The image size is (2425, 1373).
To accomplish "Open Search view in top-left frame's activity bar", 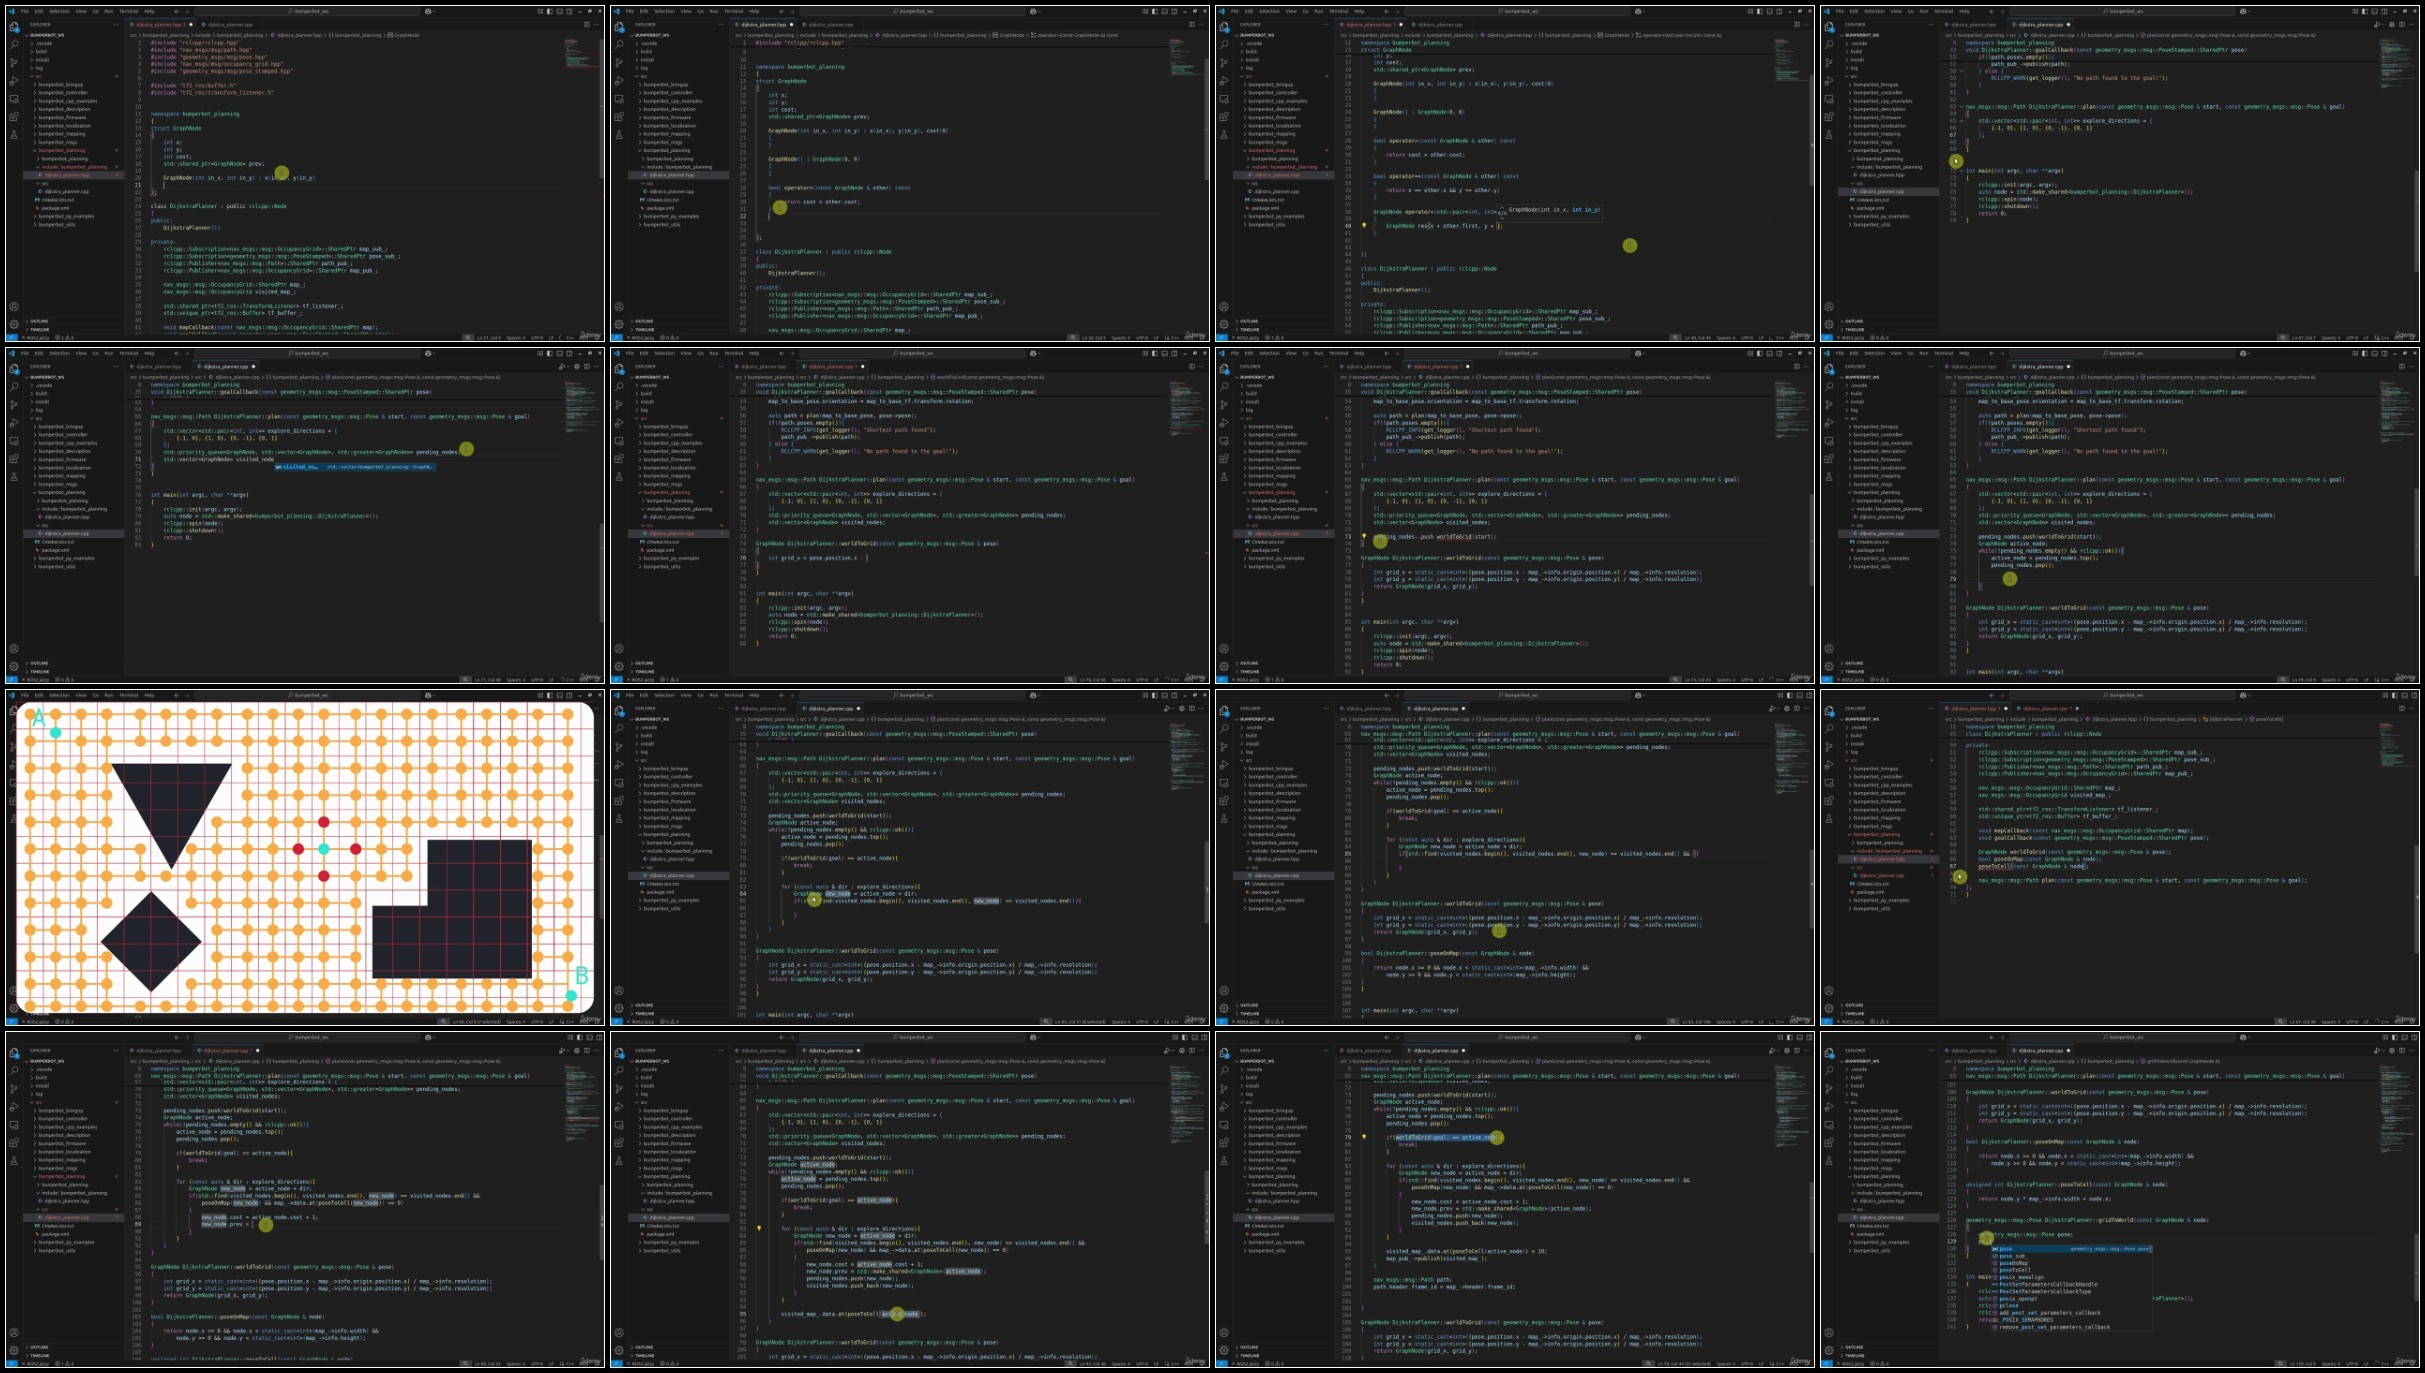I will click(14, 44).
